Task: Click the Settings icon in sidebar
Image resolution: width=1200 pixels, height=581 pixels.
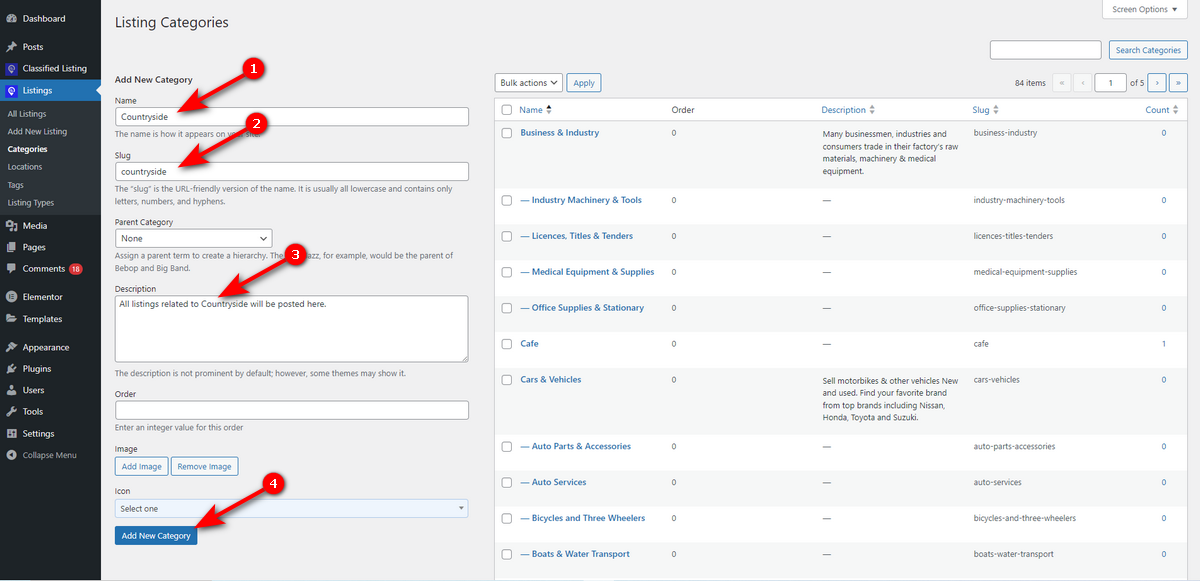Action: pos(11,434)
